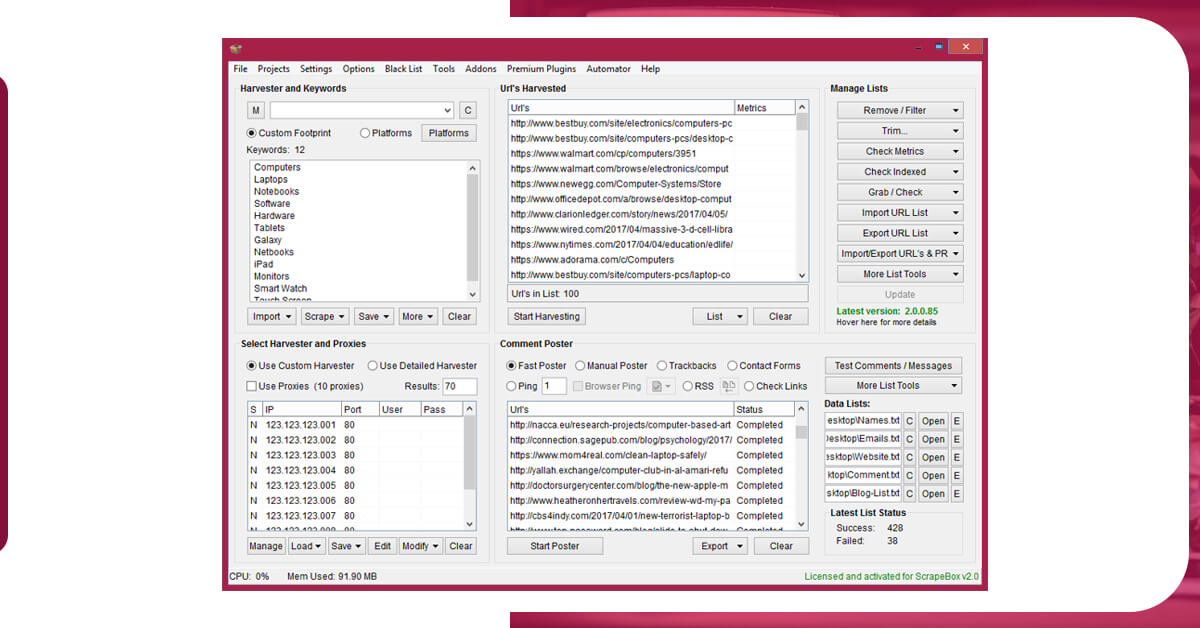Open the Export URL List dropdown

900,233
